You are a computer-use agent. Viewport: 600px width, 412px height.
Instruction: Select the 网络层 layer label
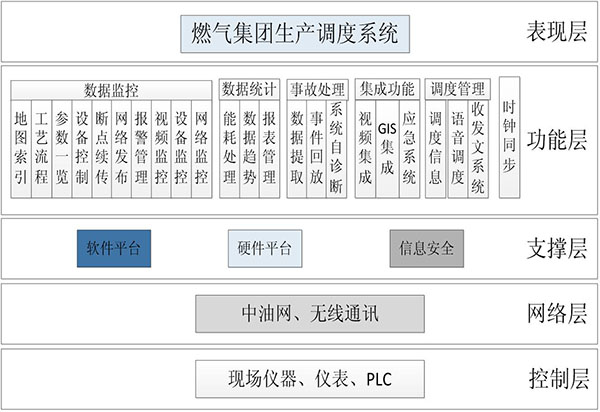click(556, 314)
